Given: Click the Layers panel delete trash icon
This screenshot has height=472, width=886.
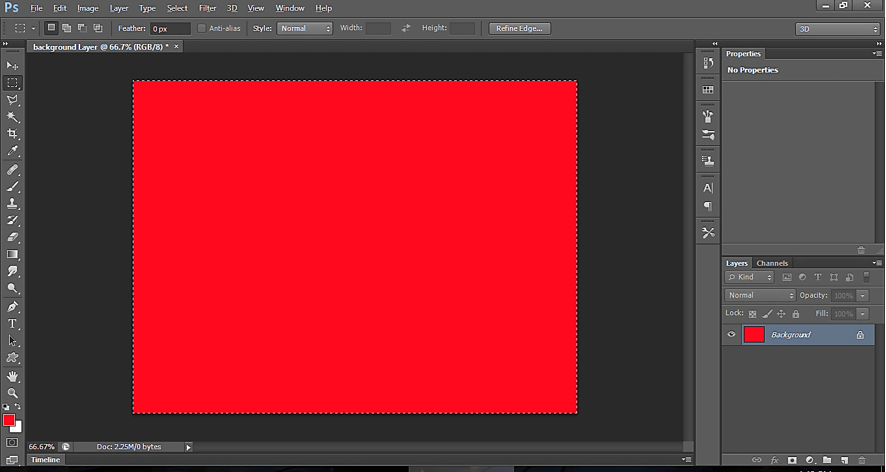Looking at the screenshot, I should [x=862, y=460].
